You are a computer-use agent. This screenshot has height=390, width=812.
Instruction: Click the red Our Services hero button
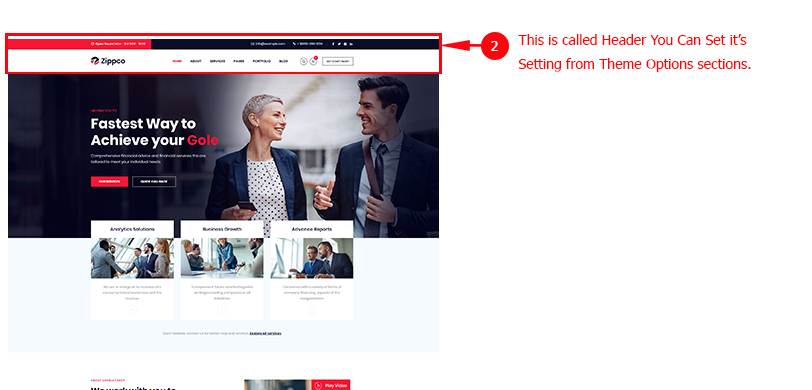tap(109, 181)
